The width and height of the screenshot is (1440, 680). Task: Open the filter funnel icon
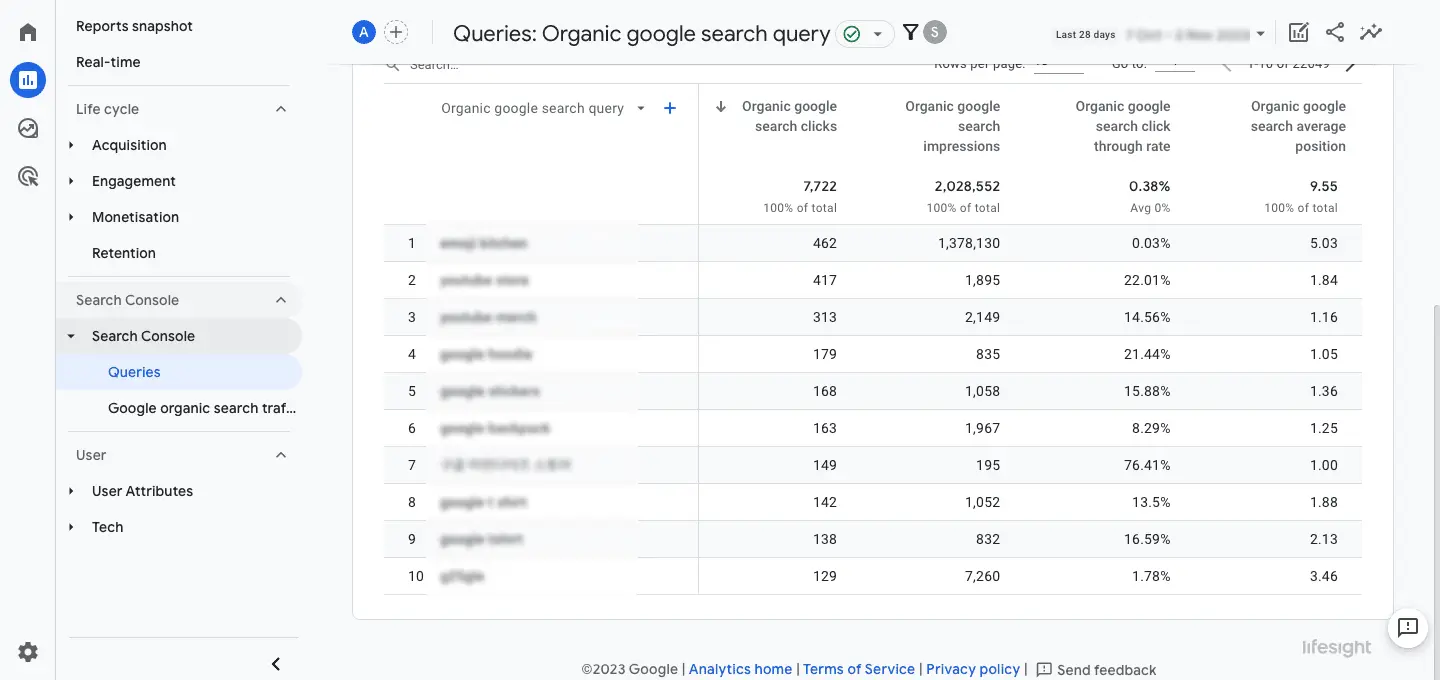(x=910, y=32)
